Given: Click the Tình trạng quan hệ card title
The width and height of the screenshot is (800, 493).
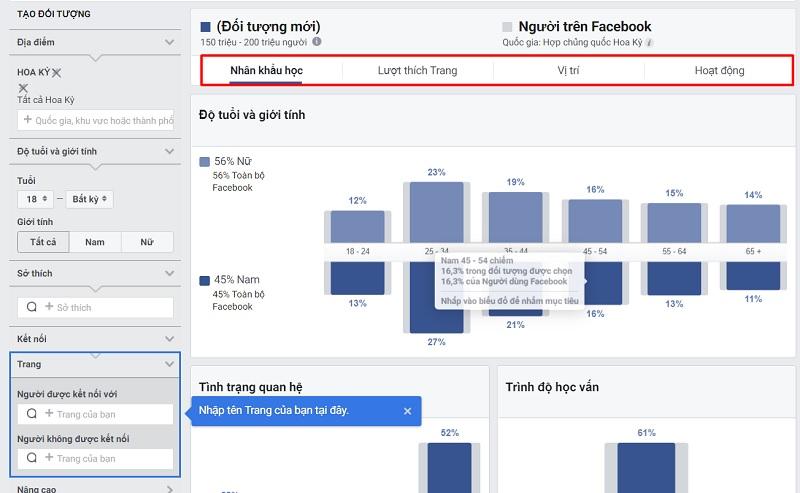Looking at the screenshot, I should pyautogui.click(x=251, y=387).
